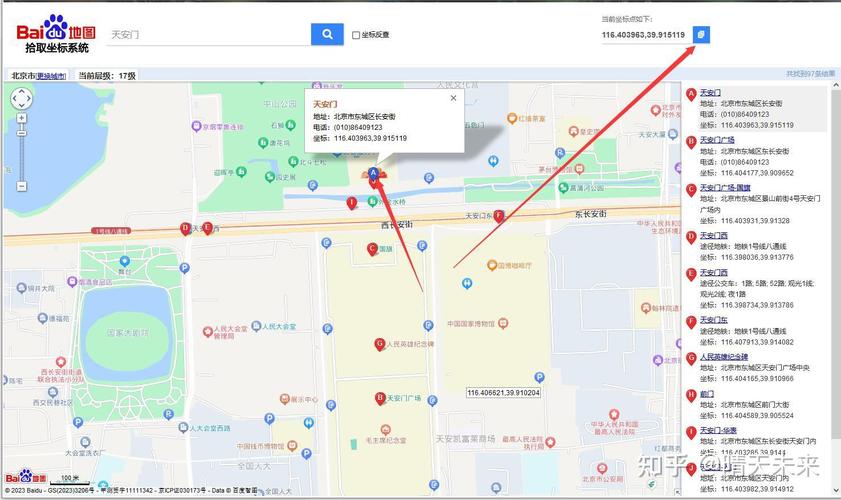This screenshot has width=841, height=500.
Task: Click the 菖蒲河公园 green park icon
Action: pyautogui.click(x=563, y=188)
